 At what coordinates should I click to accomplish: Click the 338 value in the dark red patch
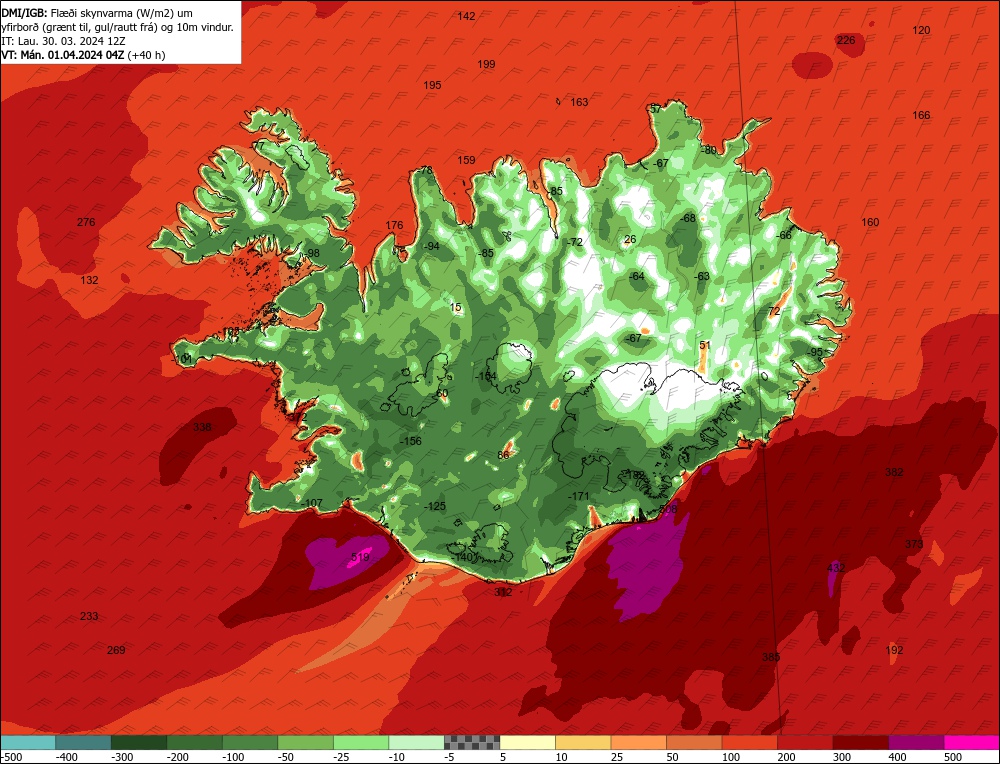[x=202, y=427]
